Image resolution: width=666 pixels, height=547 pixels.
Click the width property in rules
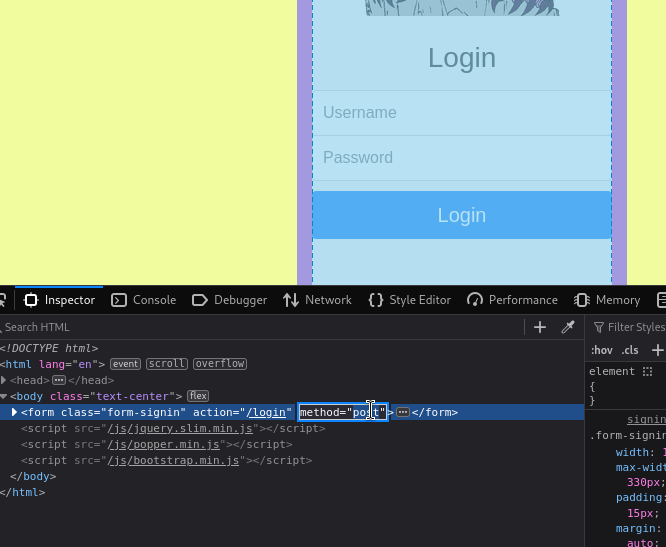pyautogui.click(x=632, y=452)
